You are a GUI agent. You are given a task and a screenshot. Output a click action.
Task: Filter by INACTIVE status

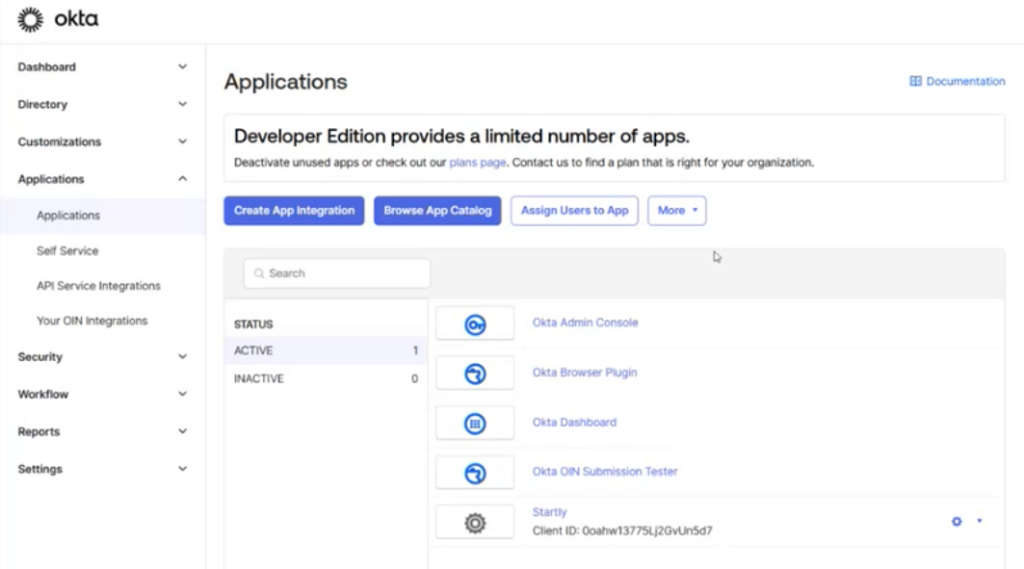(x=326, y=378)
